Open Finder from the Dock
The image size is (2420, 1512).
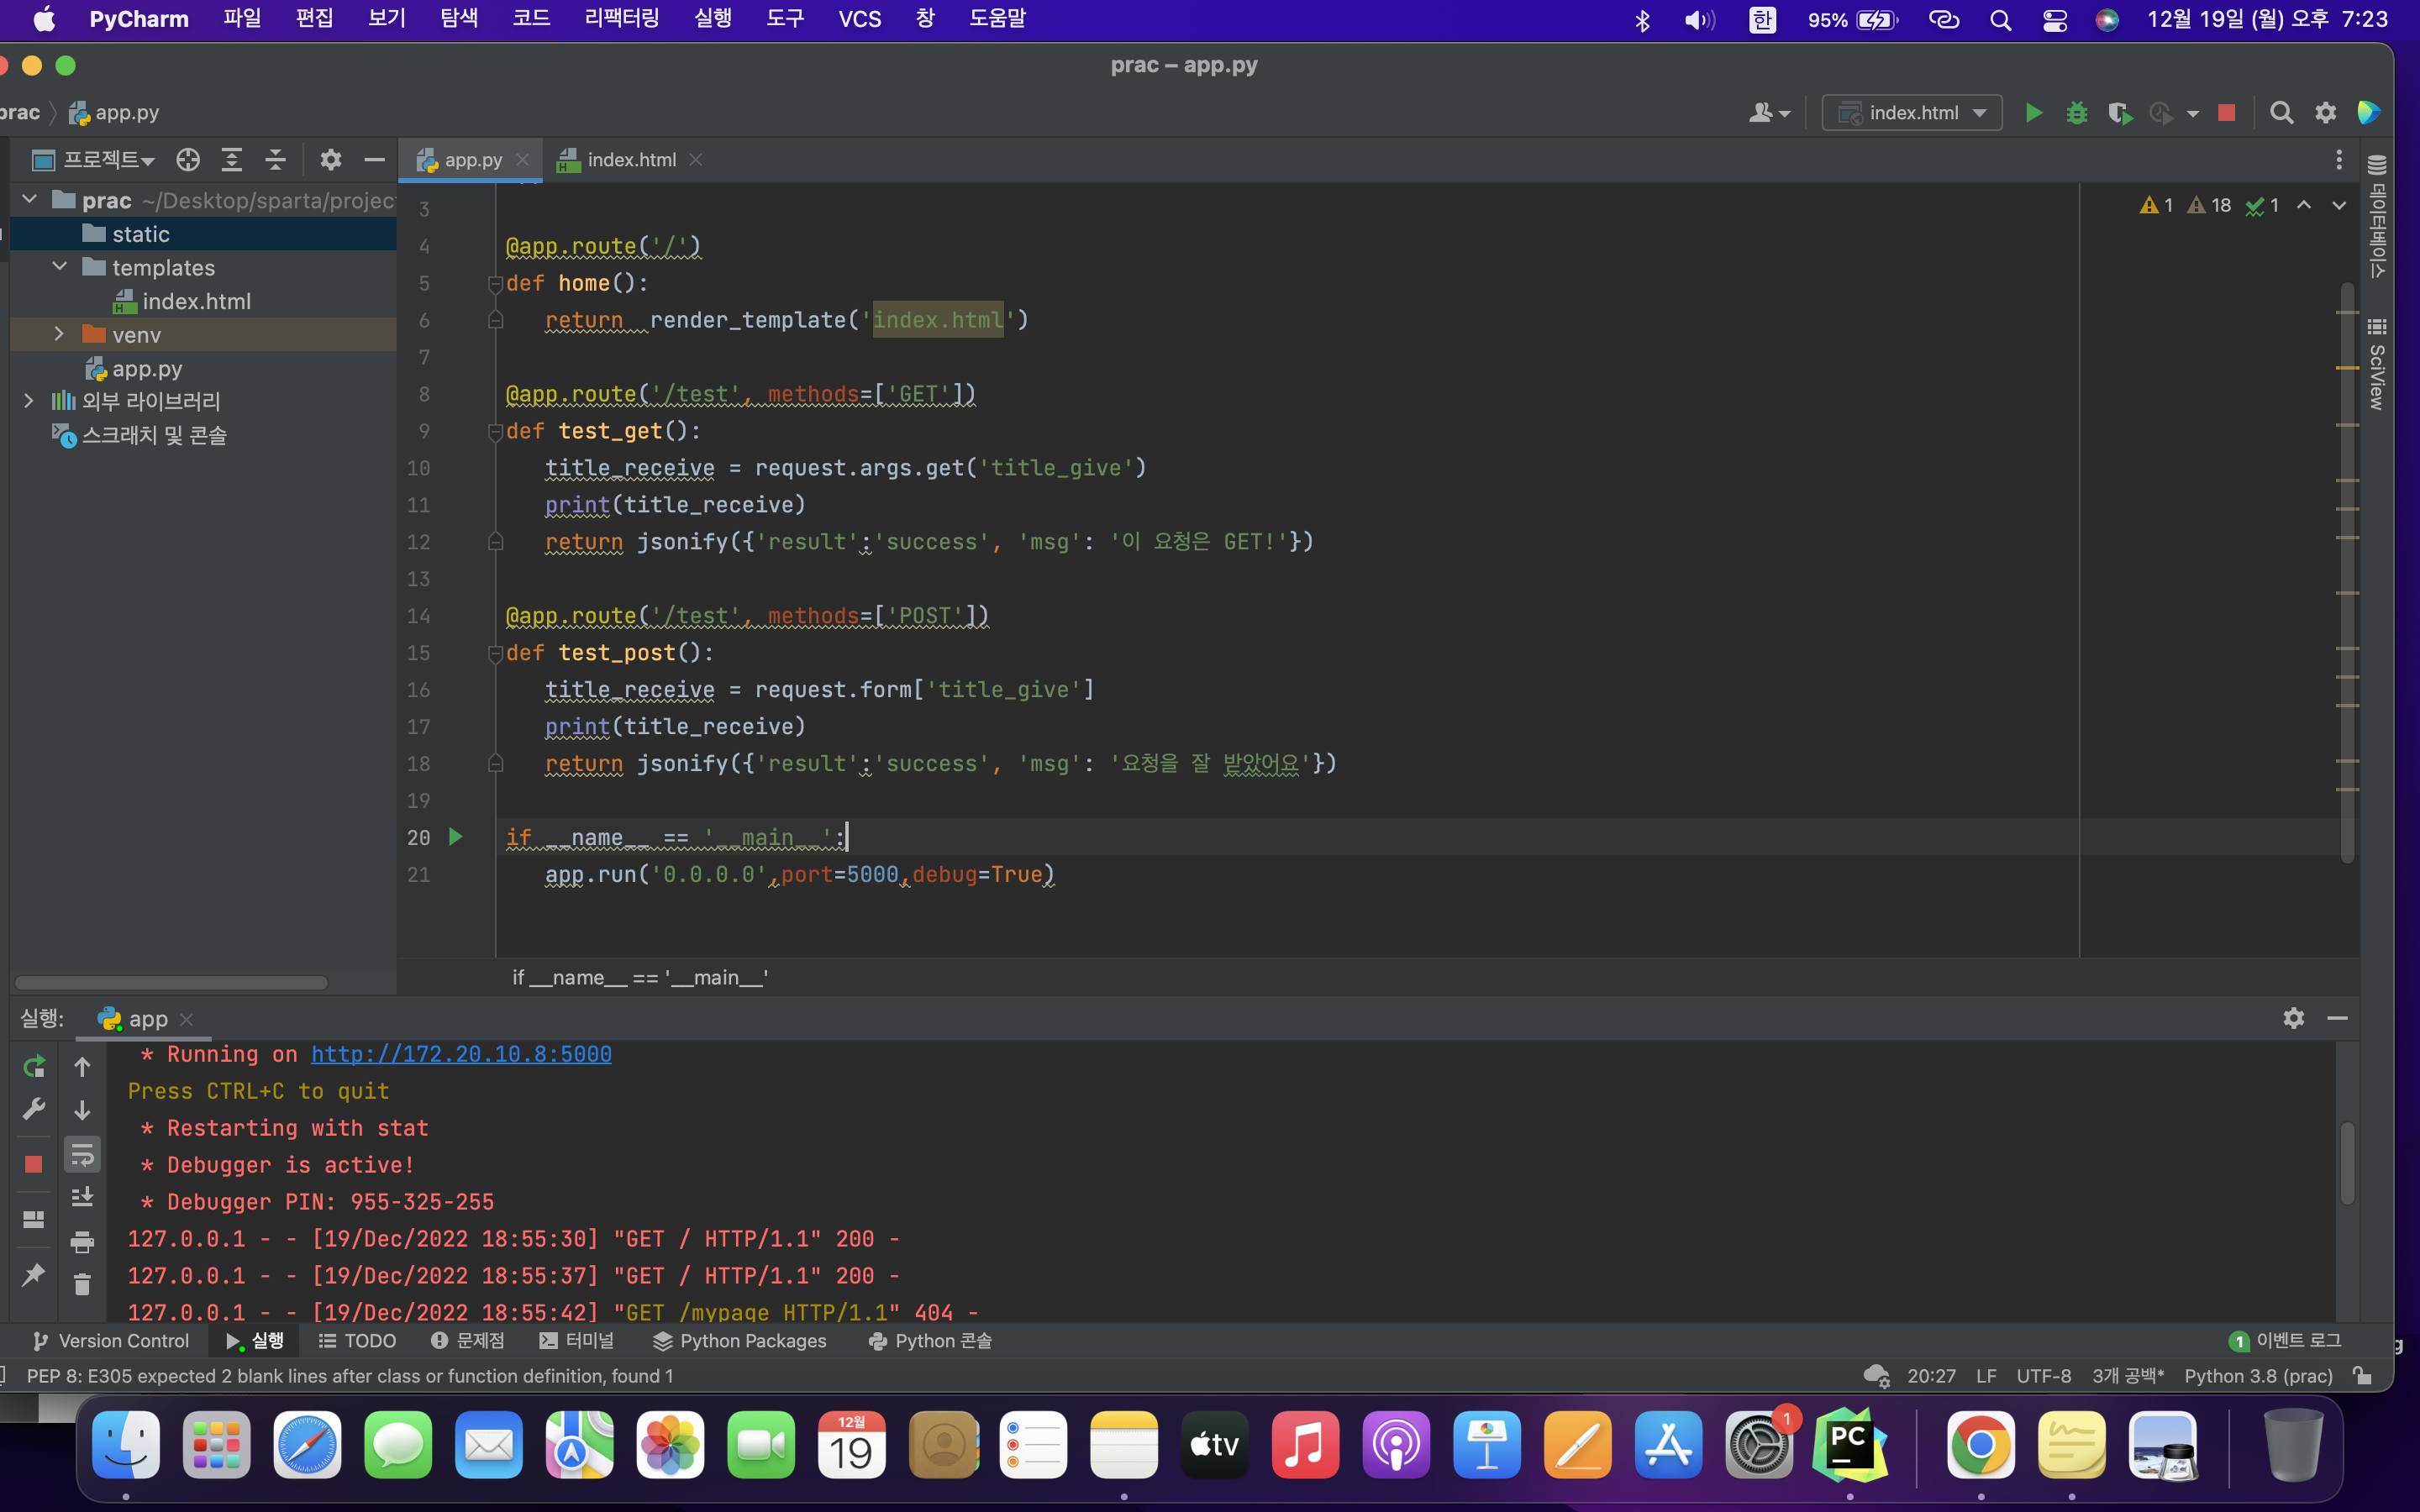point(126,1446)
